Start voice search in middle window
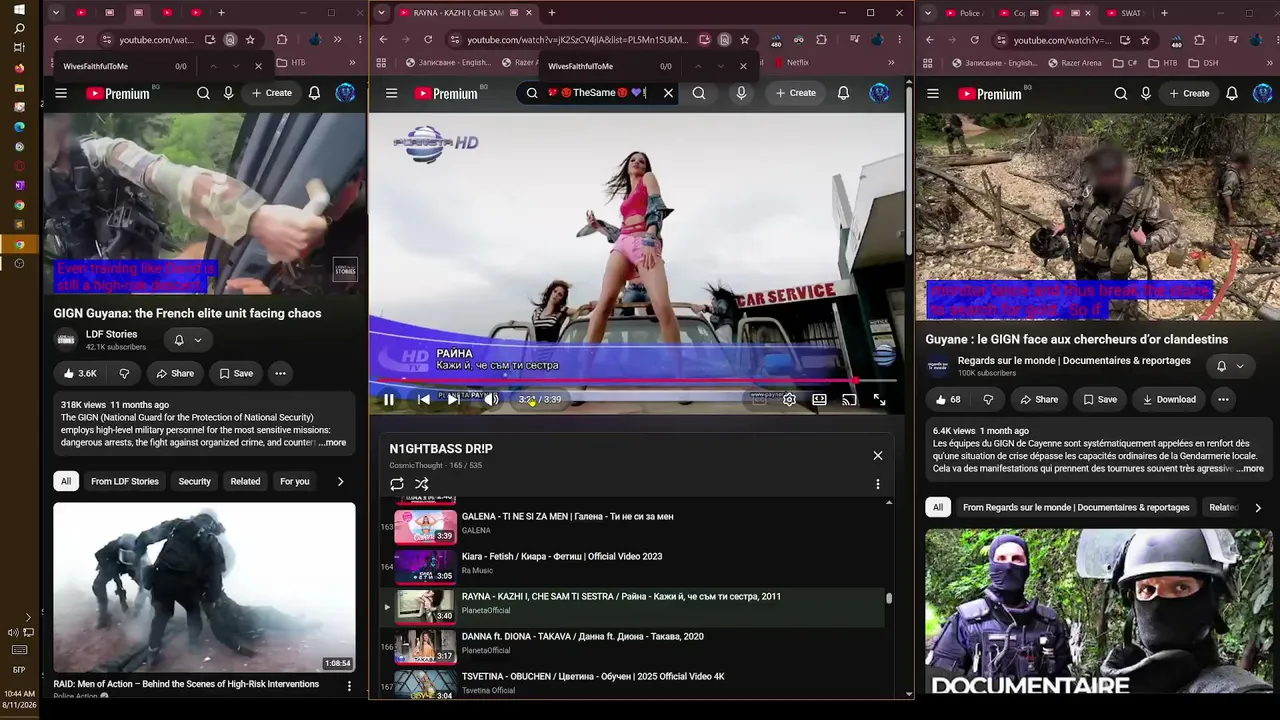The image size is (1280, 720). click(741, 93)
